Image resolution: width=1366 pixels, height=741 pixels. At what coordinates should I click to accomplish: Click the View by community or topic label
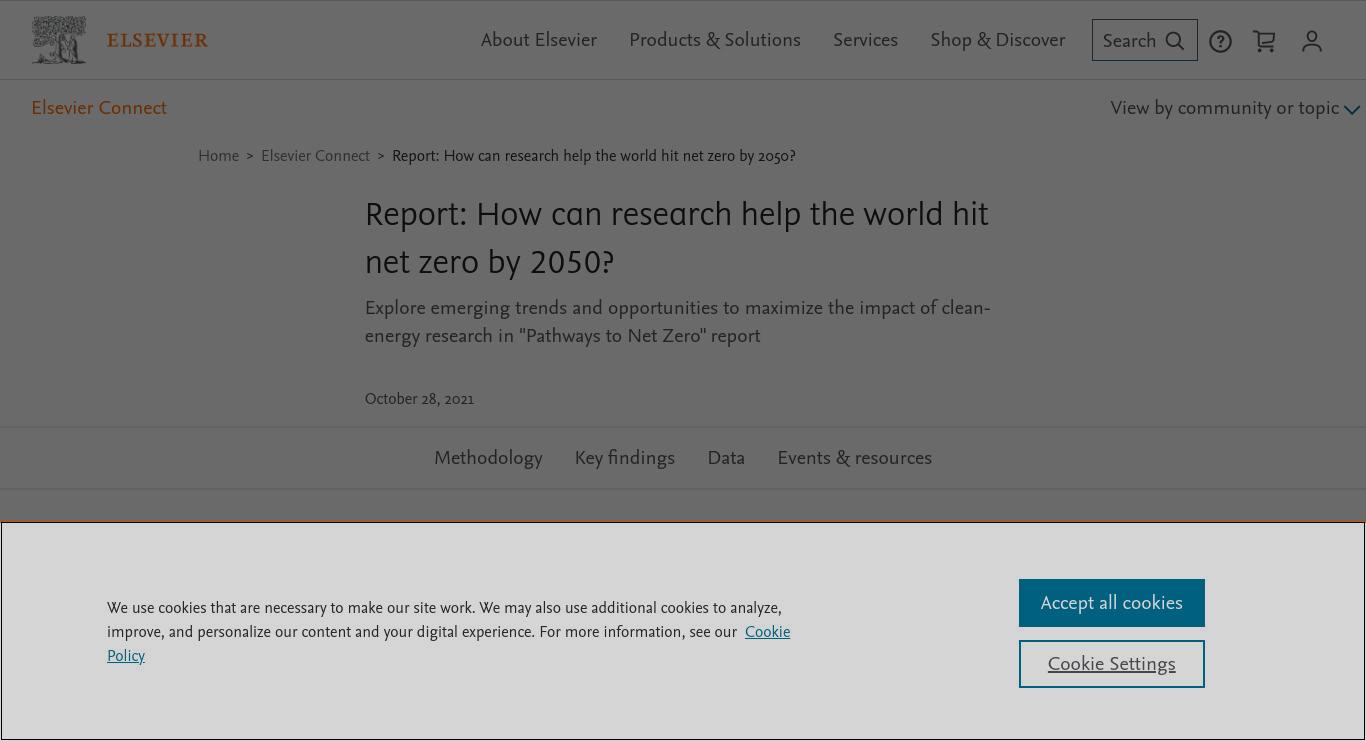click(1224, 108)
